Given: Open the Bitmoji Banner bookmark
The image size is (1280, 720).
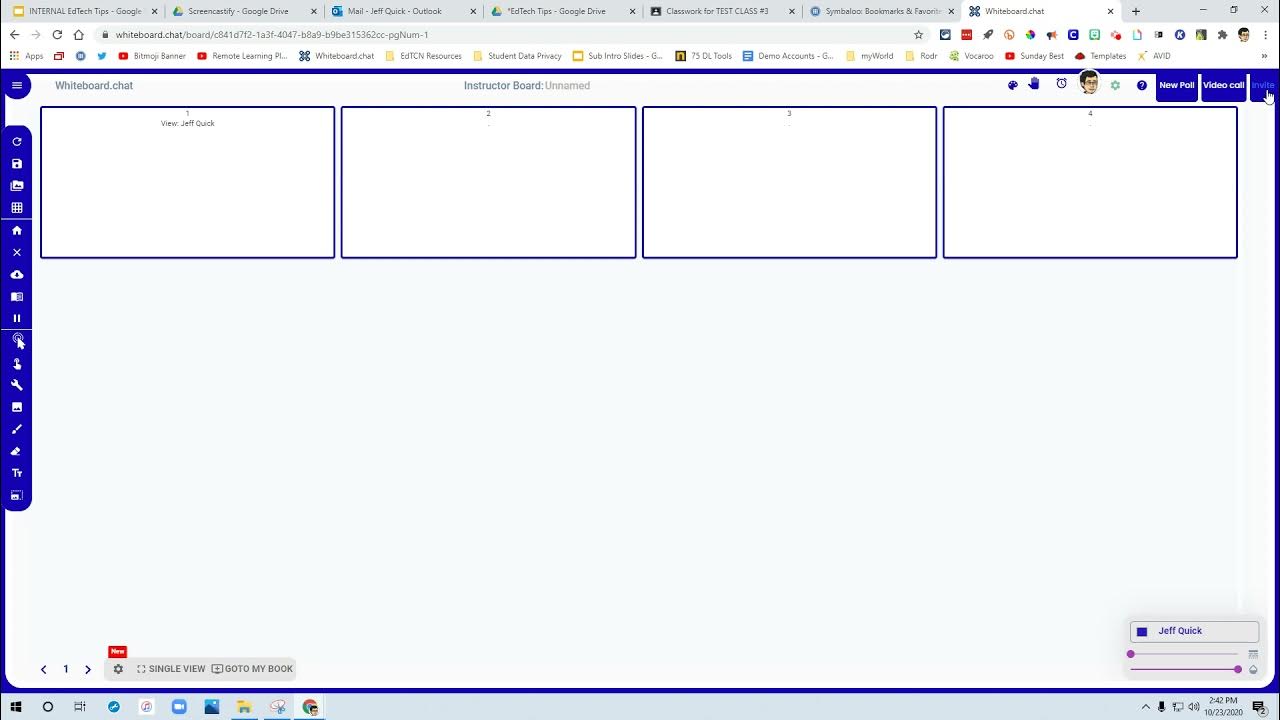Looking at the screenshot, I should (x=152, y=56).
